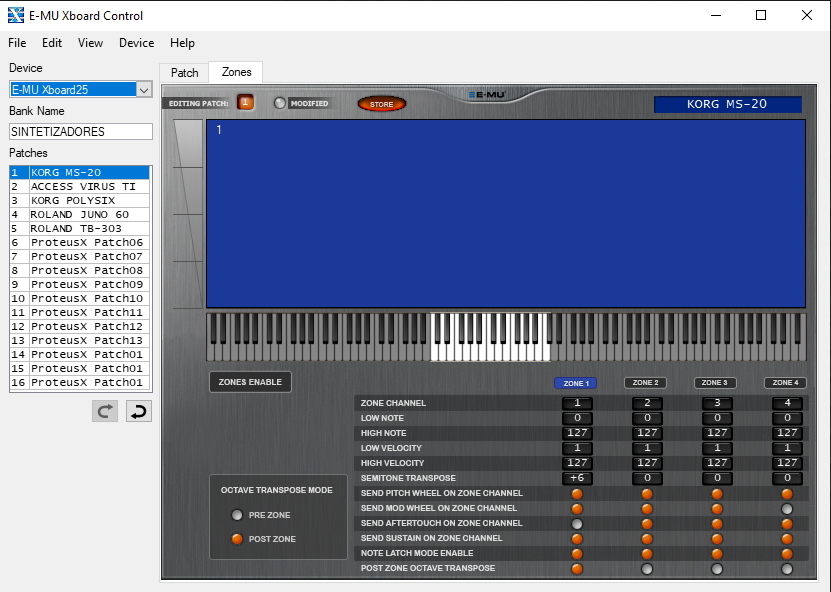Click Zone 4 high velocity value 127
The width and height of the screenshot is (831, 592).
787,463
